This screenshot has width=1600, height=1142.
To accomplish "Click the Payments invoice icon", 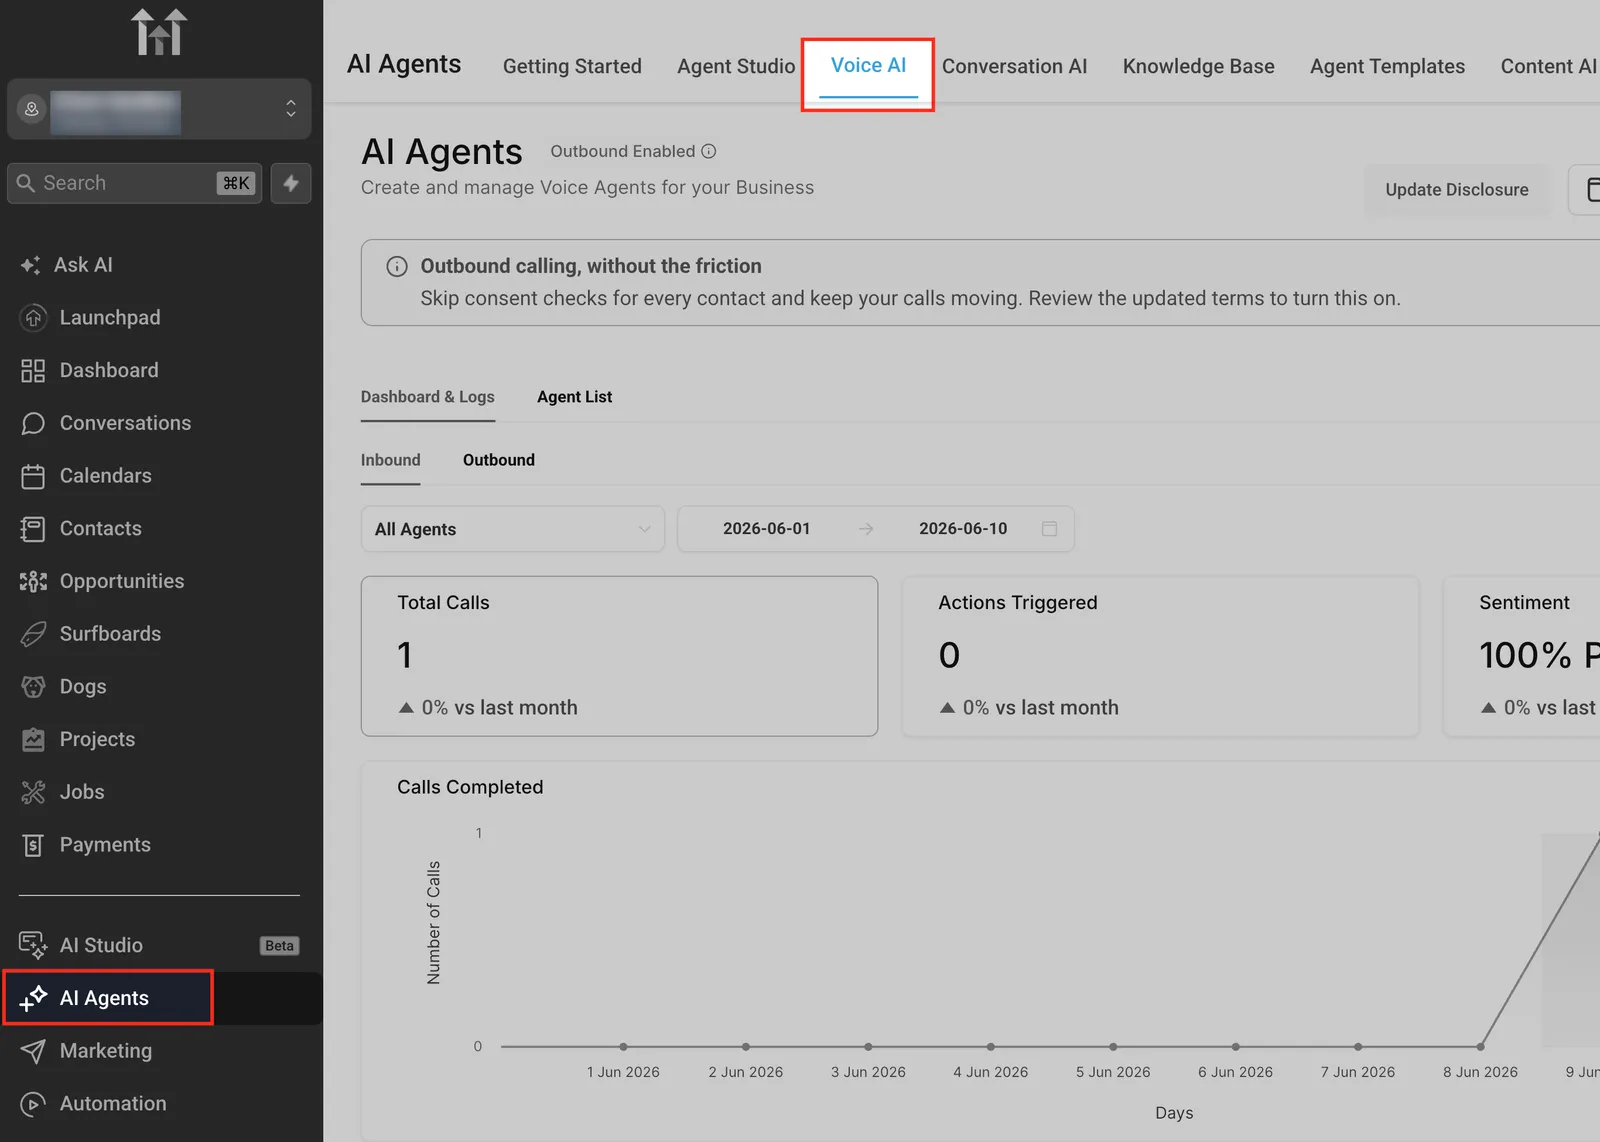I will click(x=33, y=845).
